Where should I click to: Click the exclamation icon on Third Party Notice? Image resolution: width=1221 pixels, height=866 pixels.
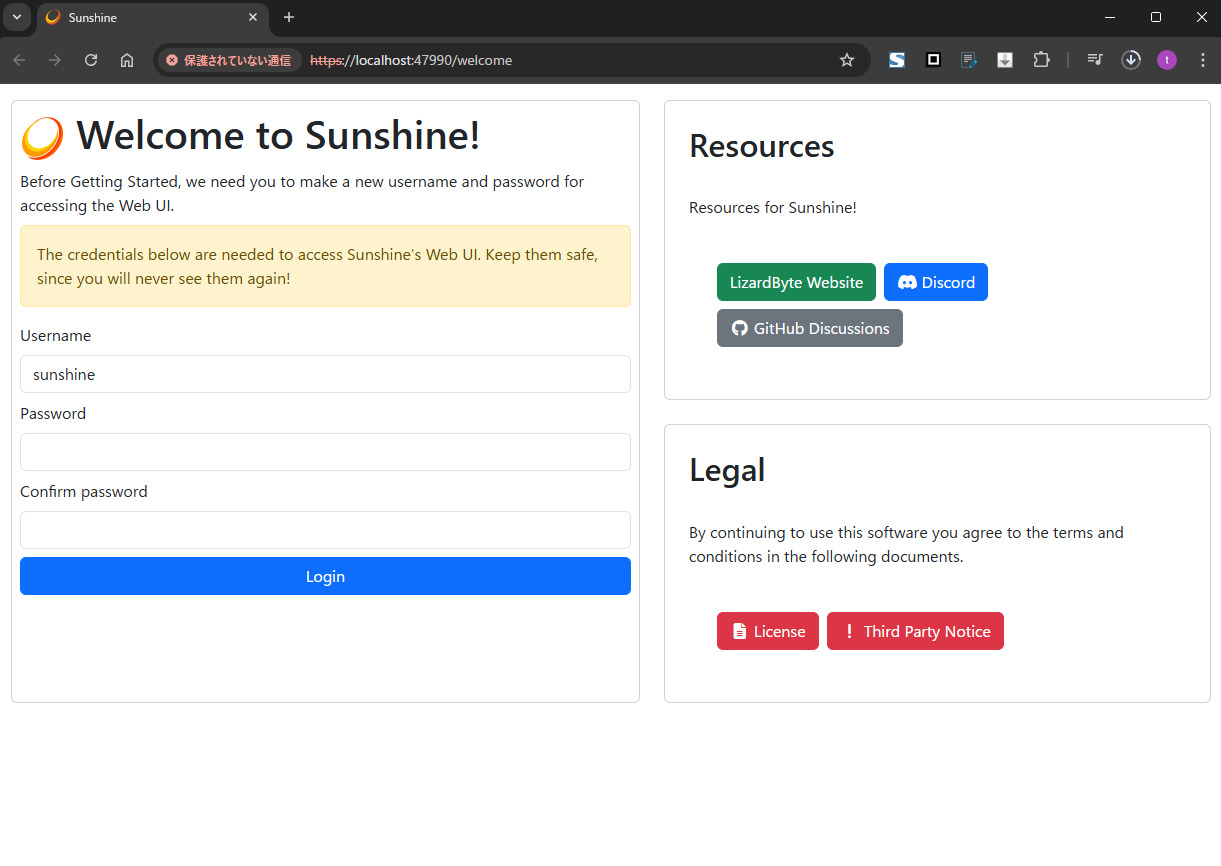(849, 631)
